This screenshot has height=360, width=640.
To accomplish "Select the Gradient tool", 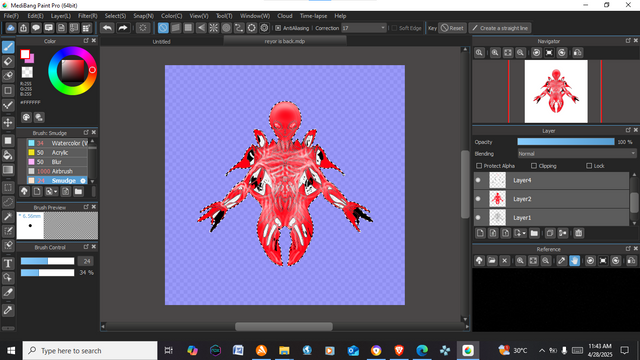I will 8,170.
